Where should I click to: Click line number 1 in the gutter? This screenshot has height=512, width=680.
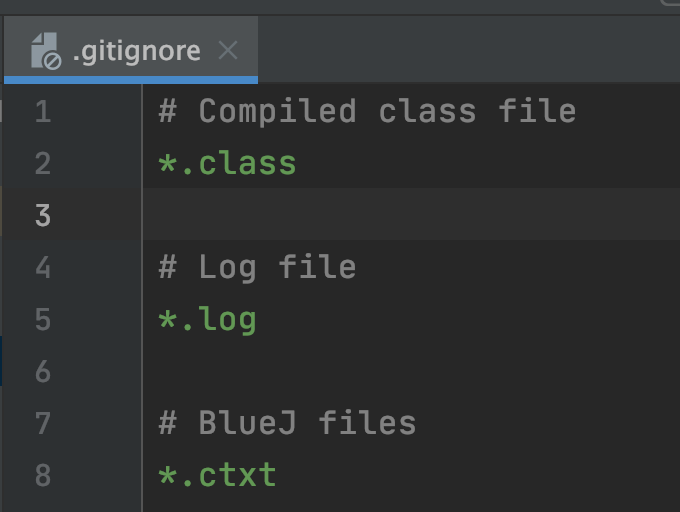click(x=42, y=111)
